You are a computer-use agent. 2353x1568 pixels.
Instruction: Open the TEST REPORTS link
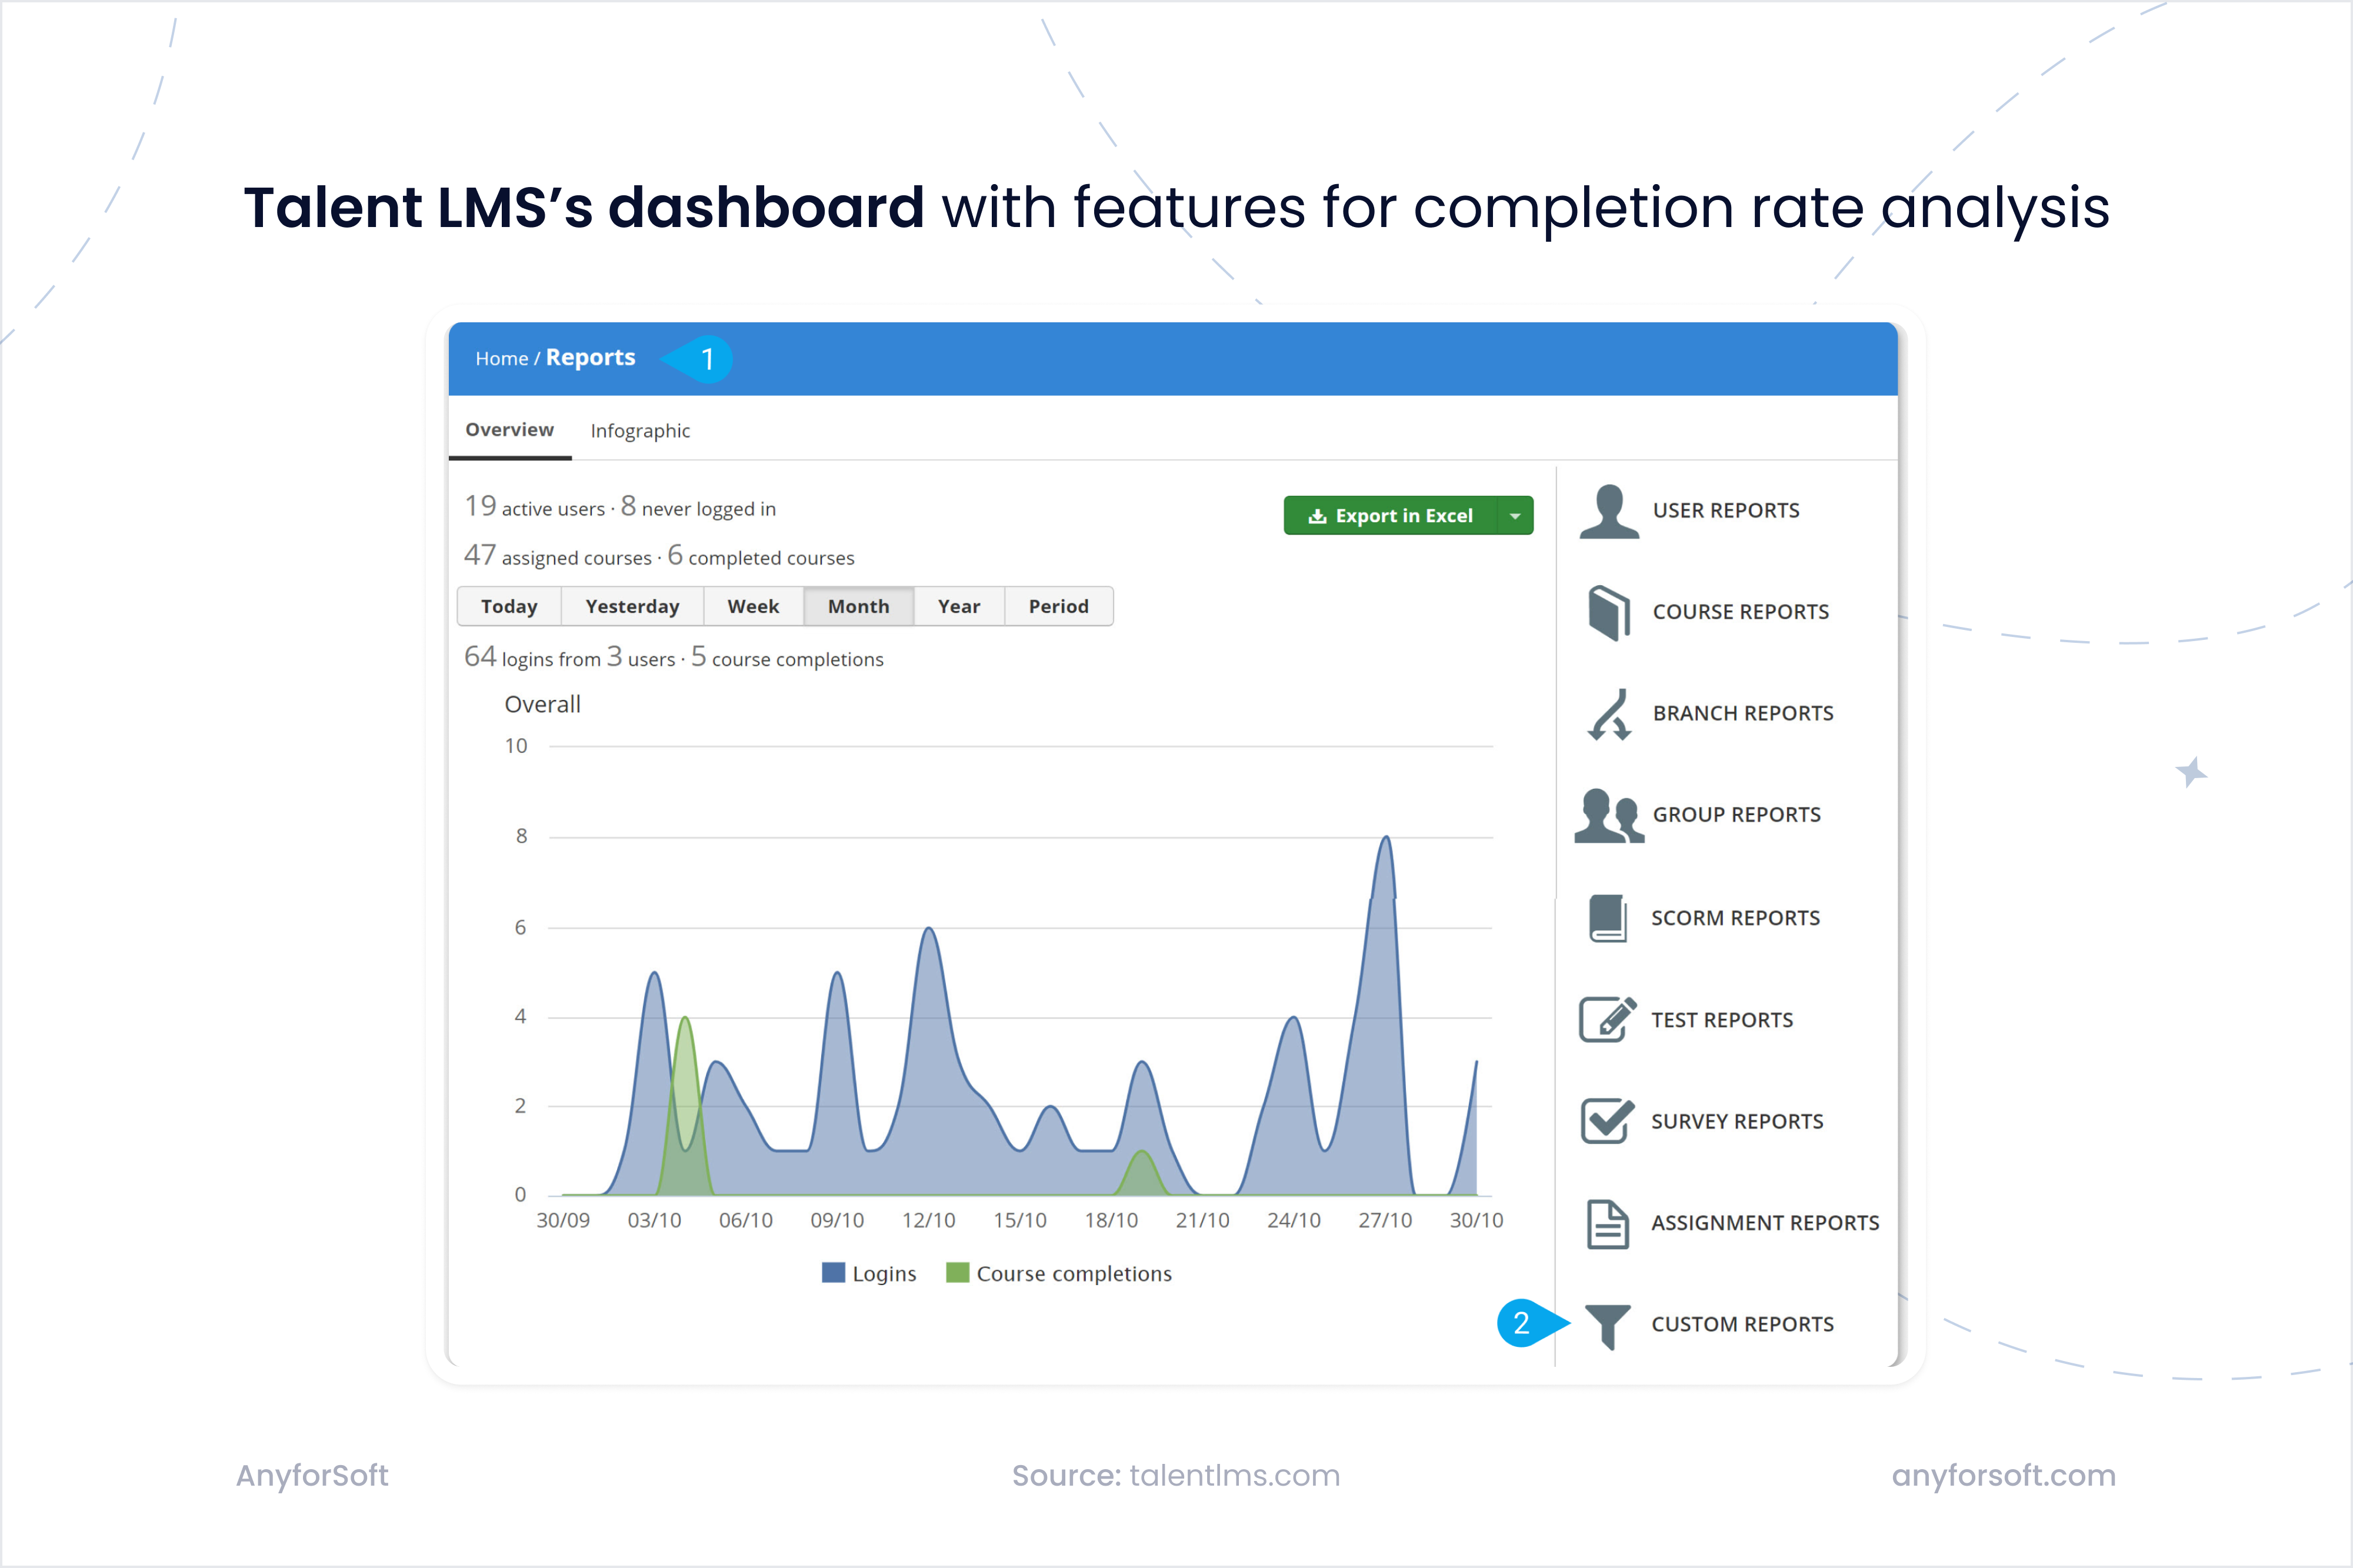pos(1721,1020)
